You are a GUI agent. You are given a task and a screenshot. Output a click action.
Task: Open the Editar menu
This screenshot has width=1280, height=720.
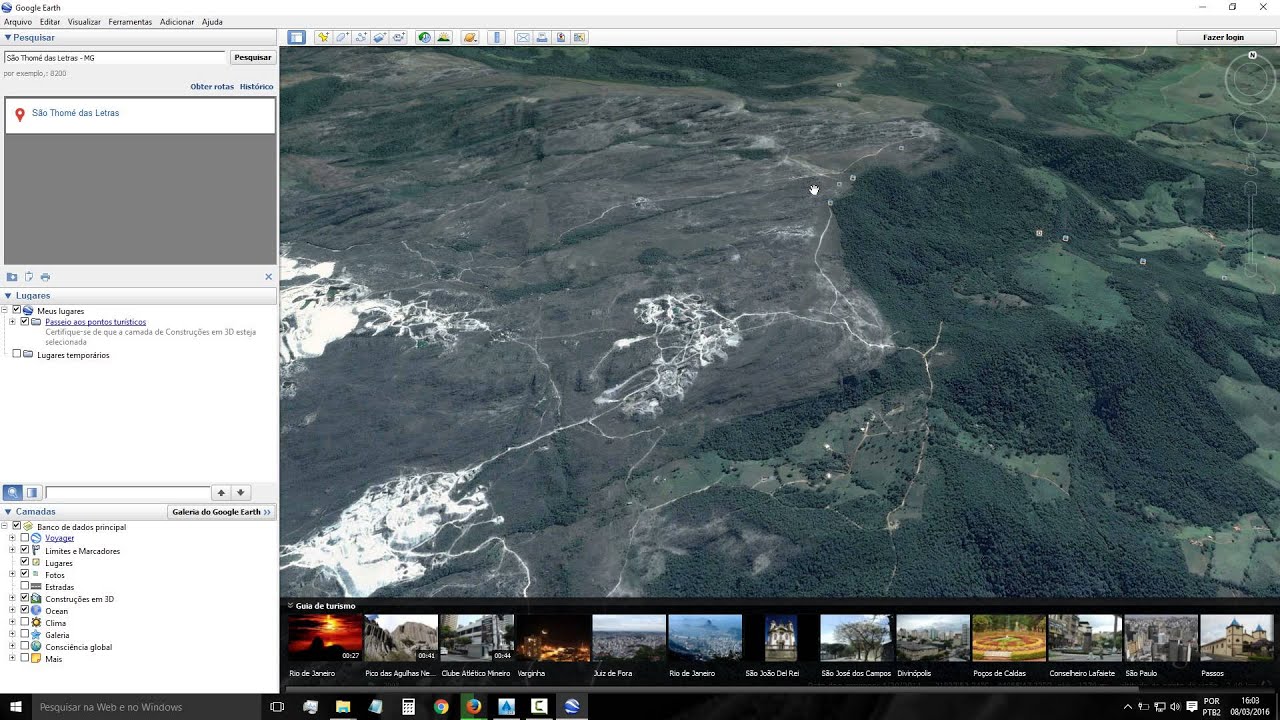[x=50, y=21]
